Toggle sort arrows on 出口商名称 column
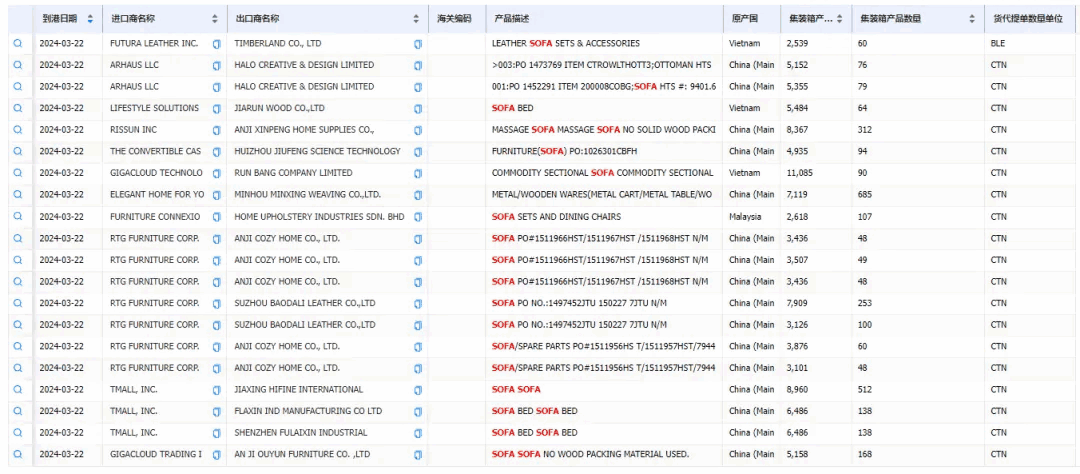This screenshot has height=474, width=1080. click(x=416, y=19)
